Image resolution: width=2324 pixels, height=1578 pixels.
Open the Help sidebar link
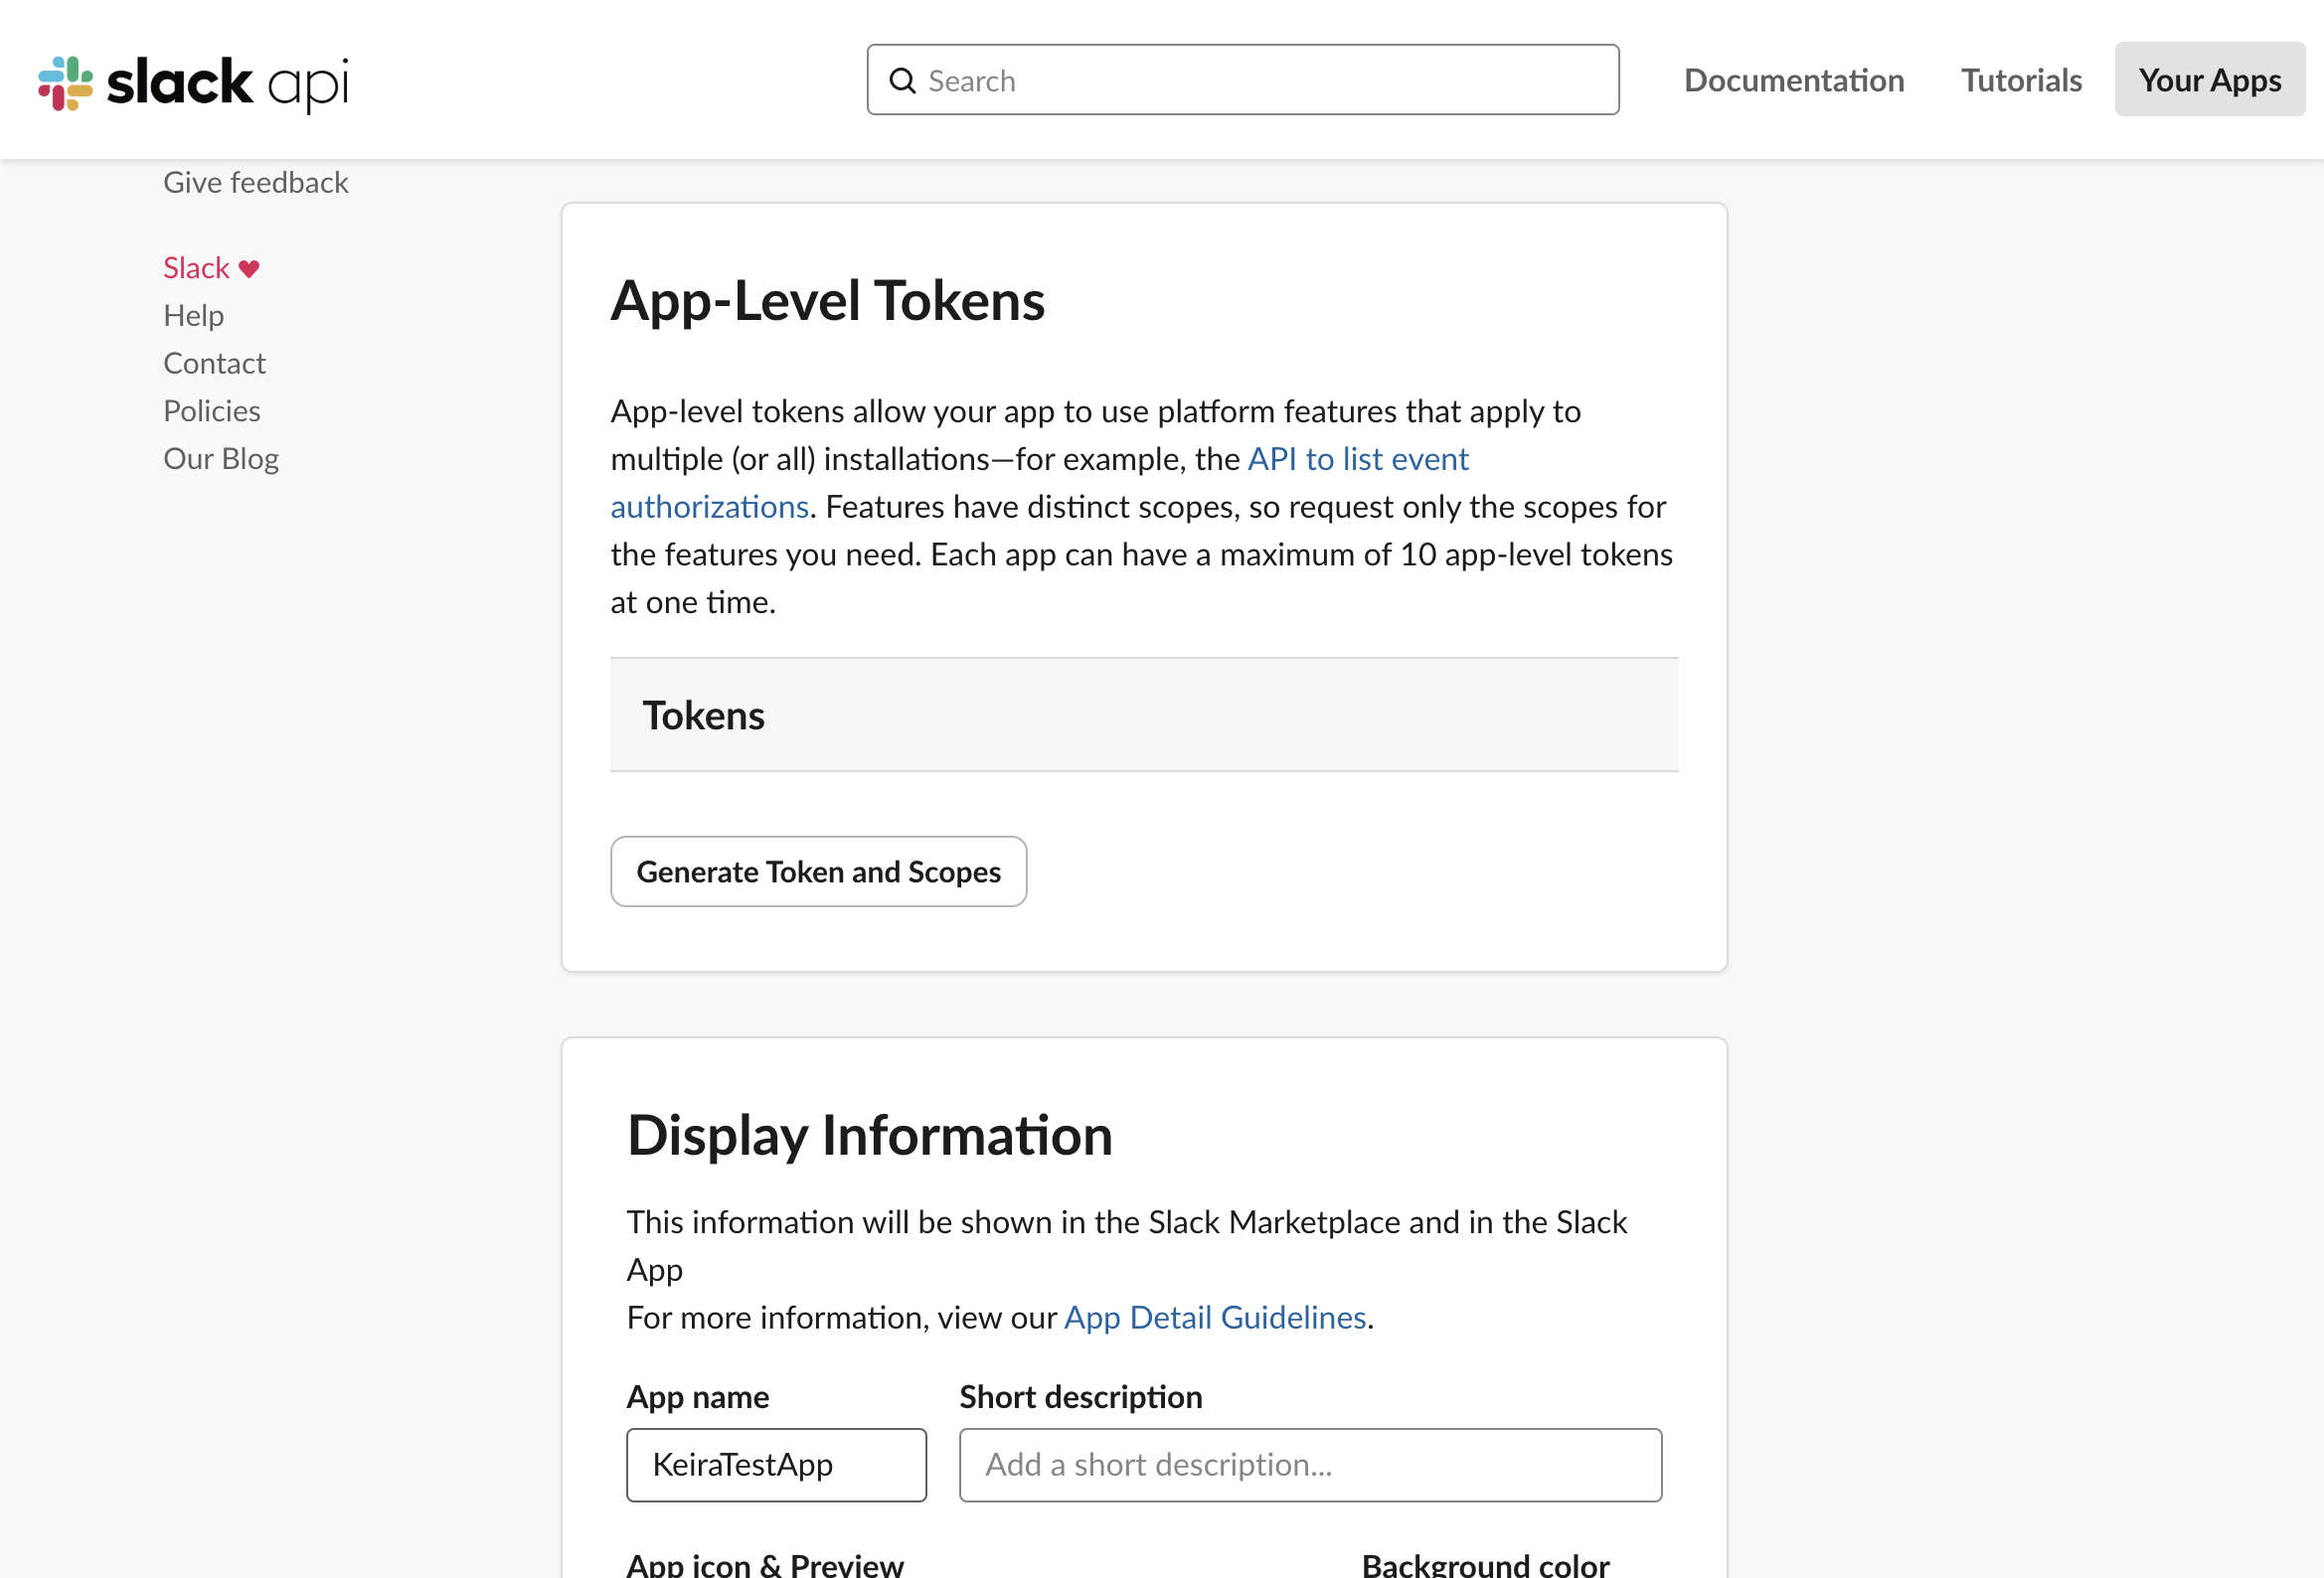point(193,316)
